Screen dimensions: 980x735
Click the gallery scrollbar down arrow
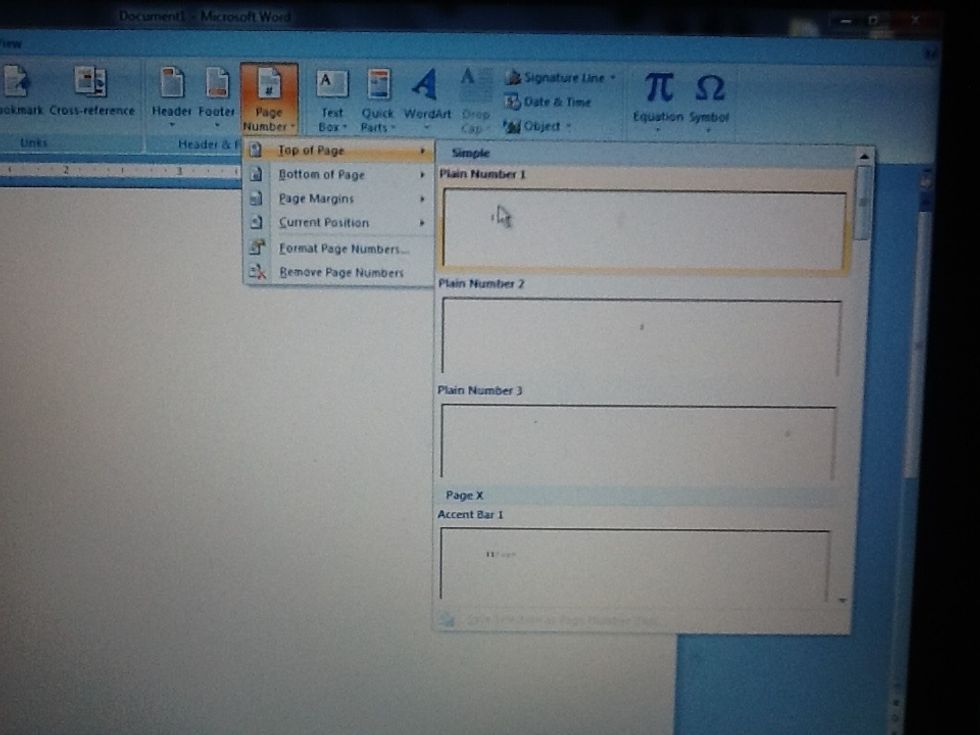(x=842, y=600)
